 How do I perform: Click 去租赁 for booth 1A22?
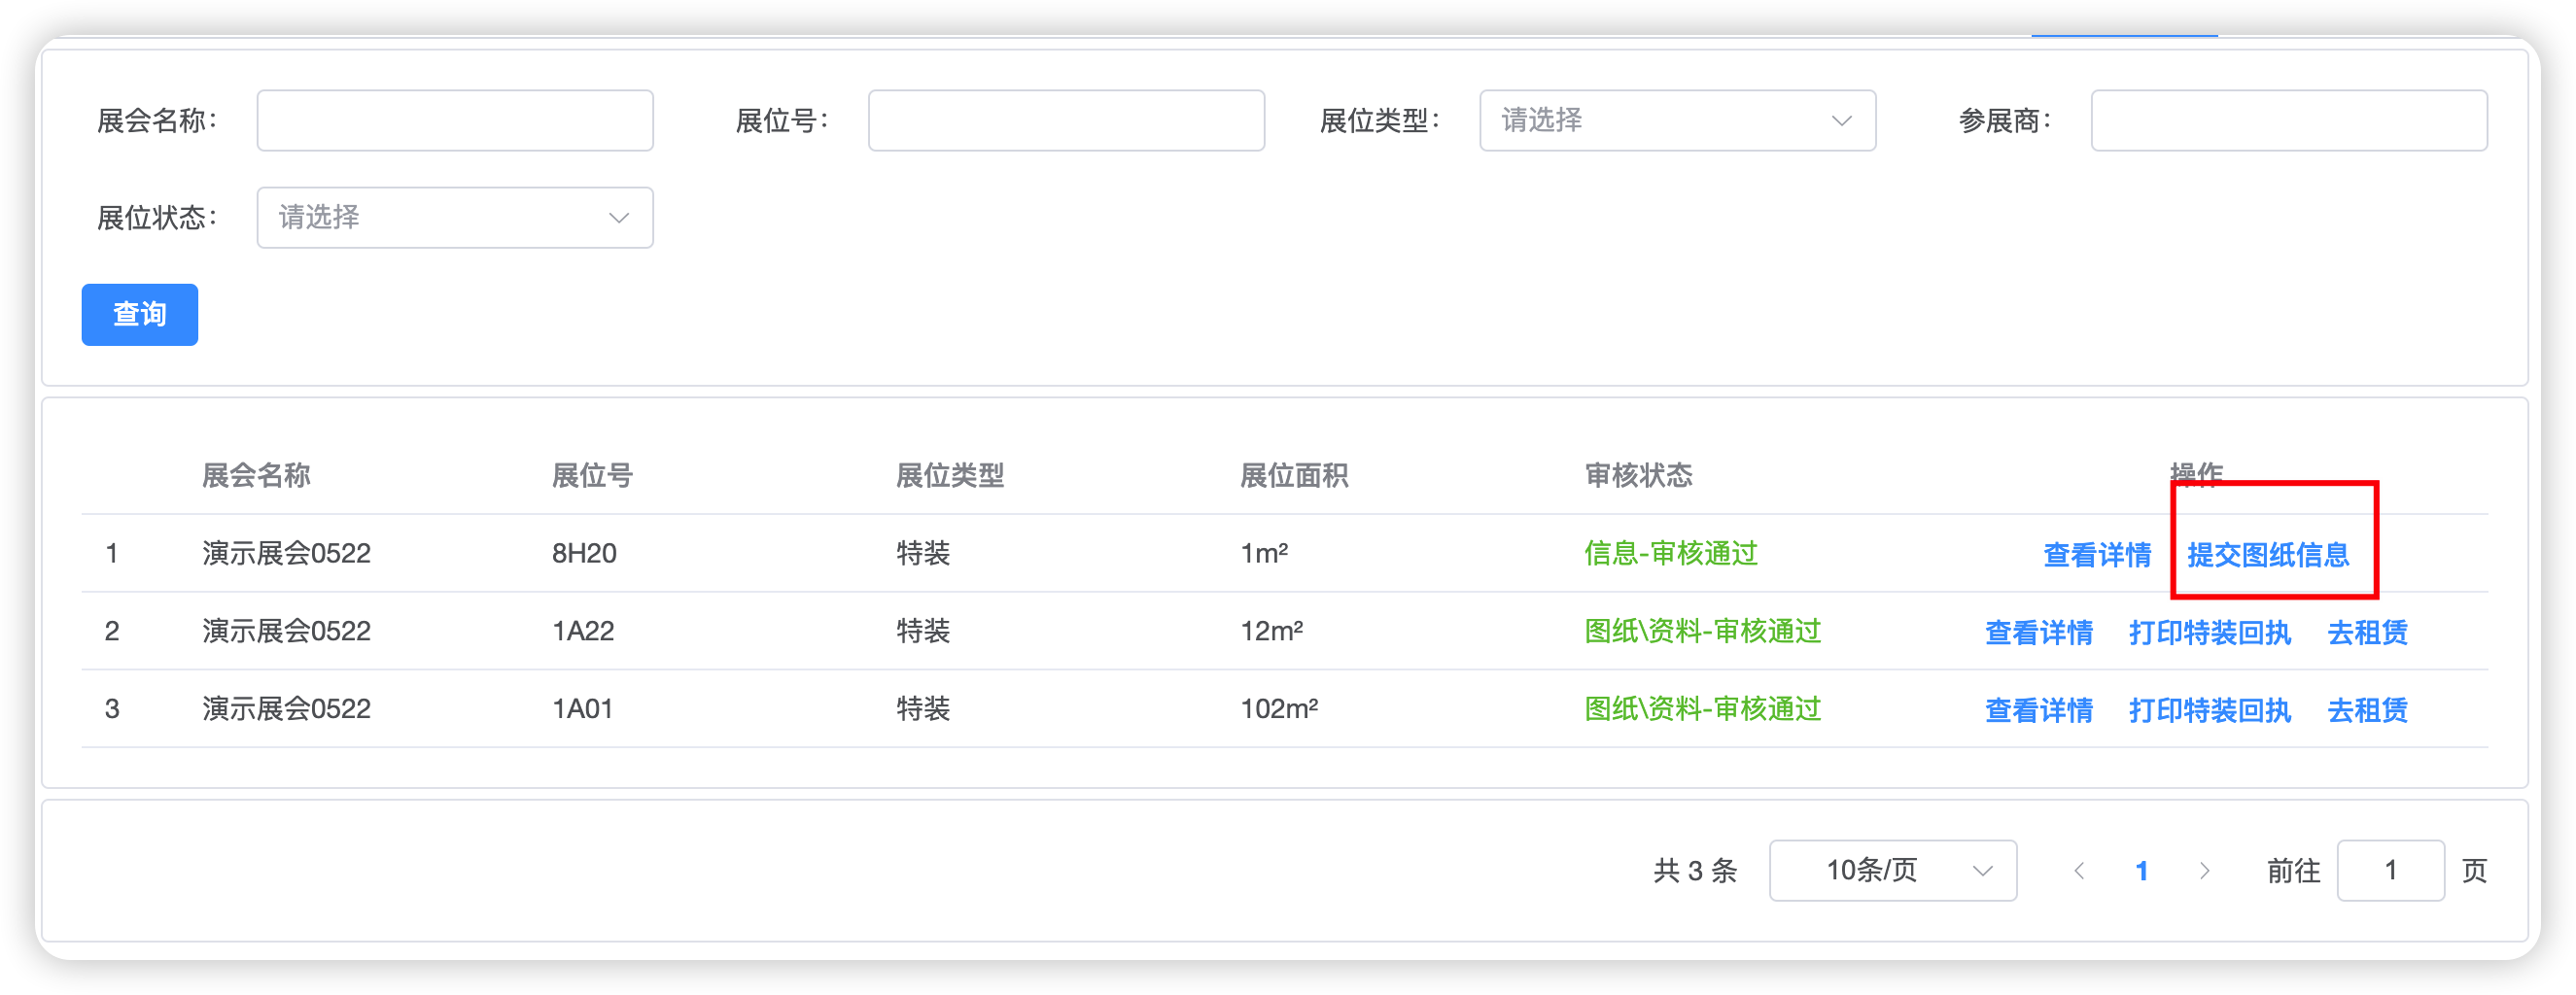point(2367,633)
